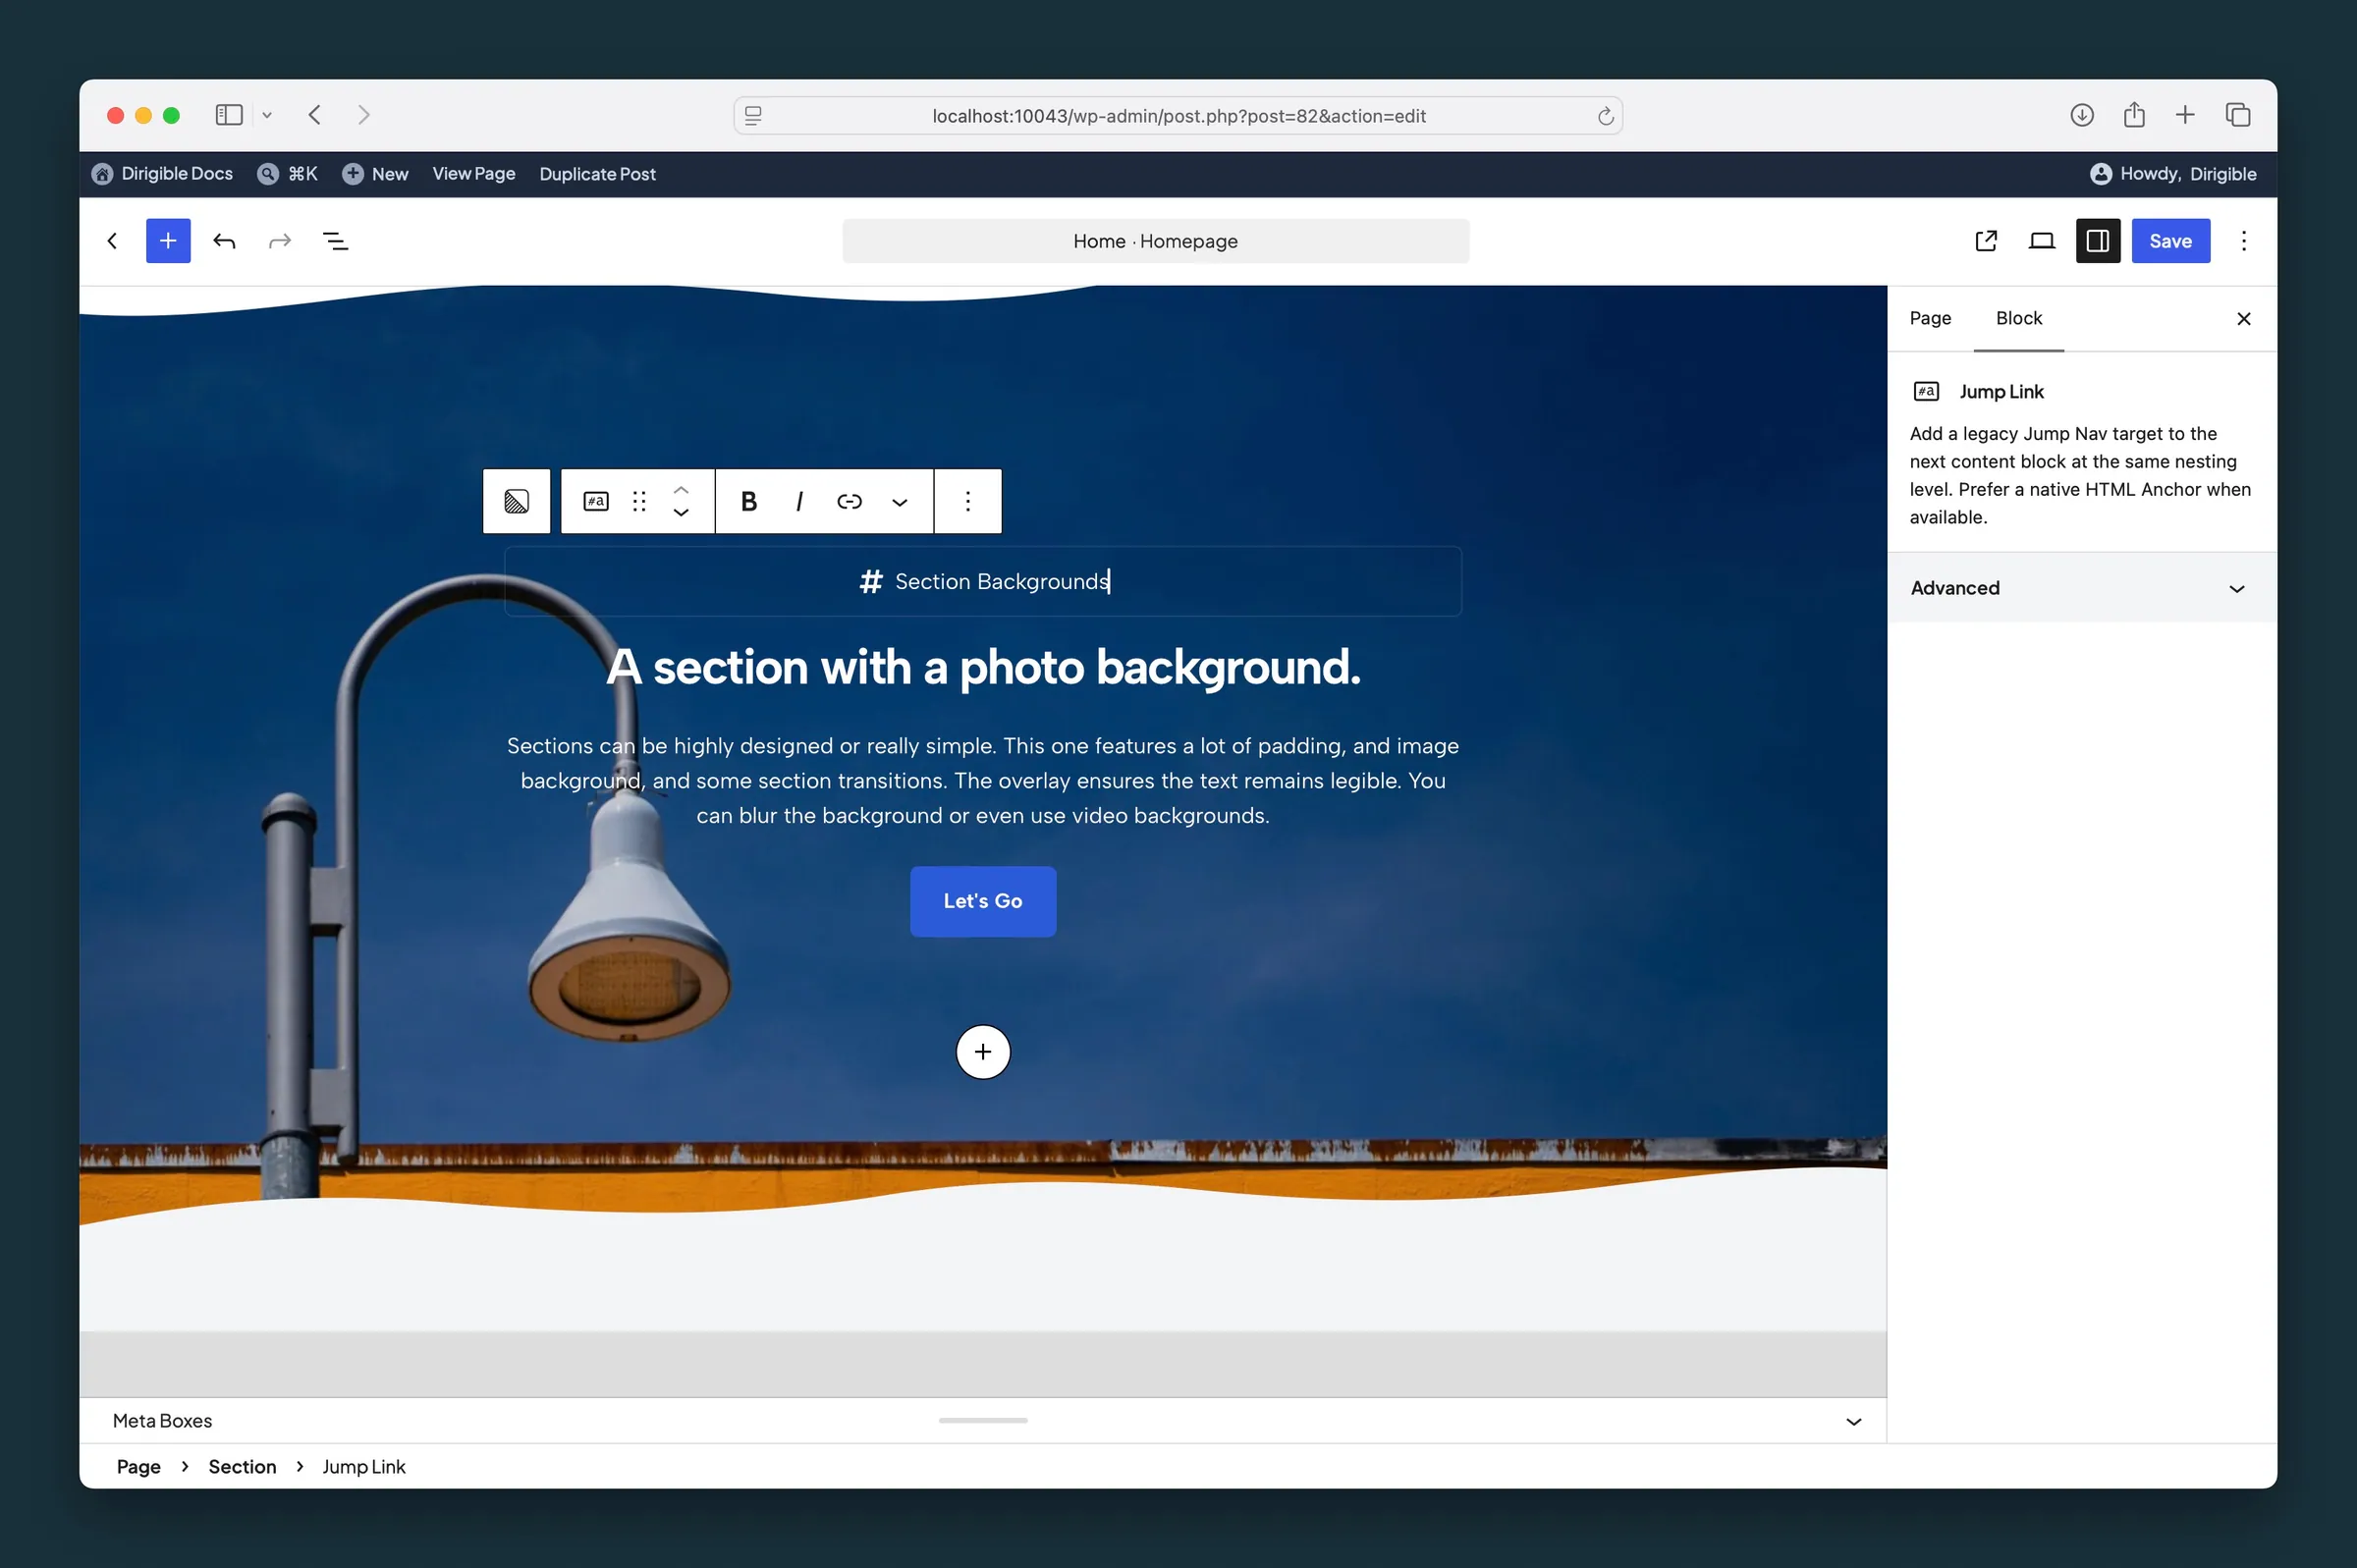2357x1568 pixels.
Task: Open the Safari share menu
Action: pyautogui.click(x=2134, y=115)
